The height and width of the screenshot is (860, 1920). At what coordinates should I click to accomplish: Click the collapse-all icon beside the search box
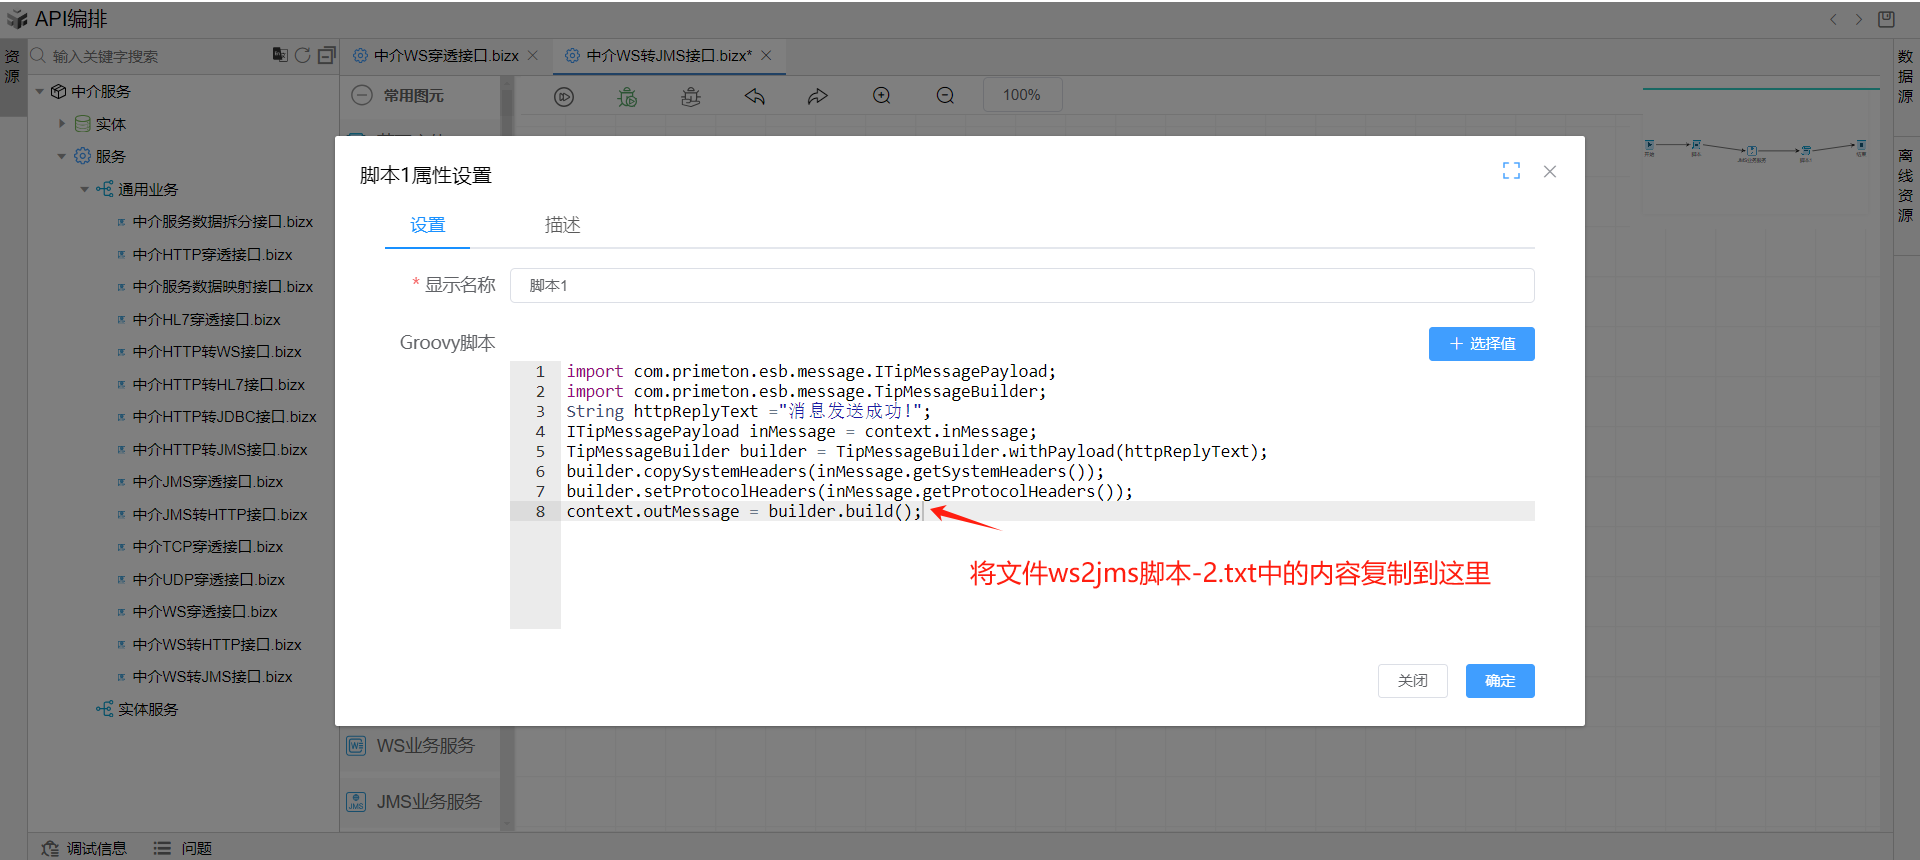pos(326,55)
